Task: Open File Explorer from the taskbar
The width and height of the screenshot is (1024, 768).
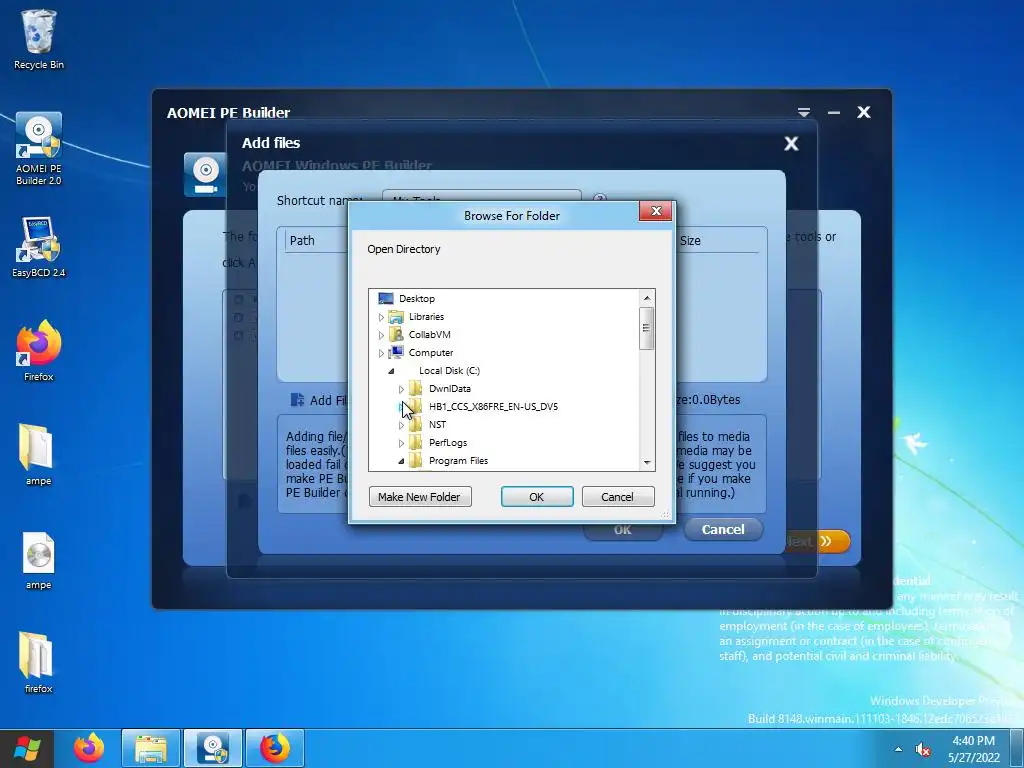Action: point(151,748)
